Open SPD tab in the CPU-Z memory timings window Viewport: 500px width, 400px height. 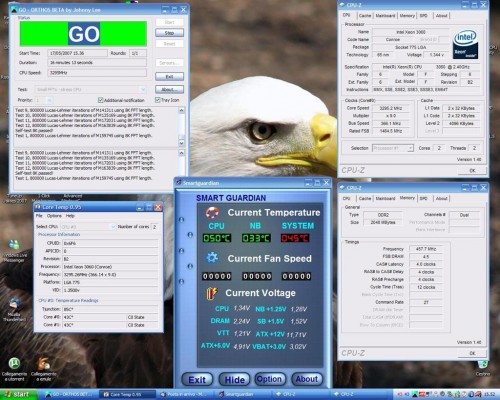pyautogui.click(x=423, y=198)
